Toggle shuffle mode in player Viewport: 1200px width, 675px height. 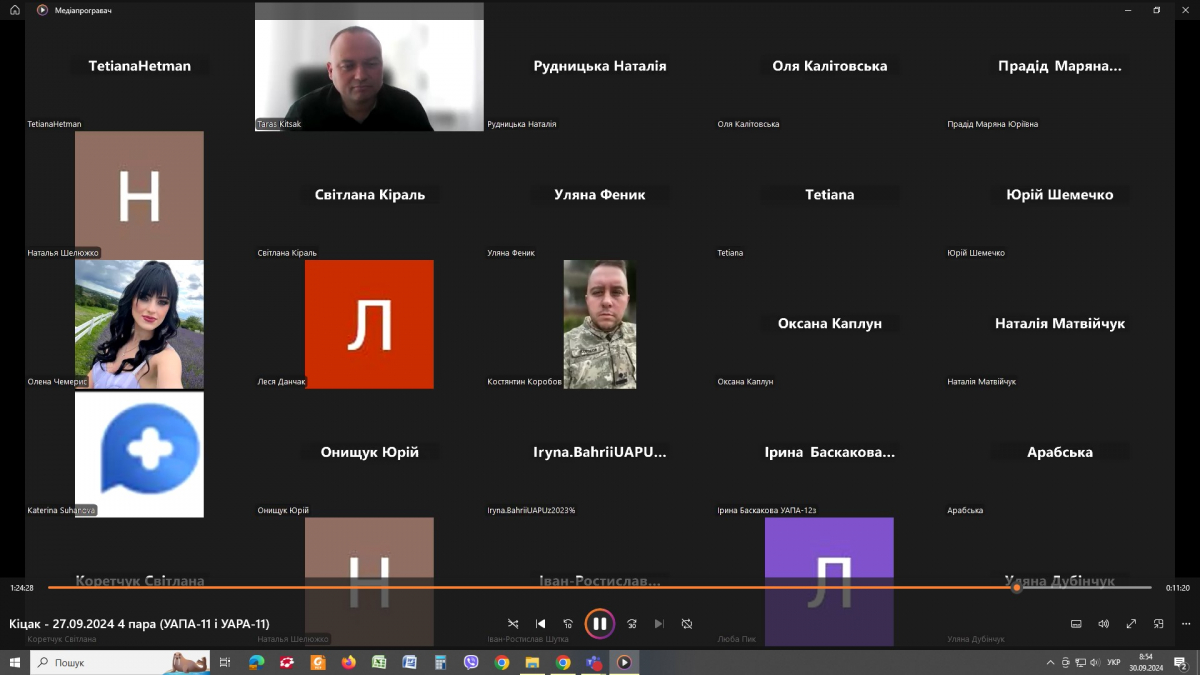[513, 624]
